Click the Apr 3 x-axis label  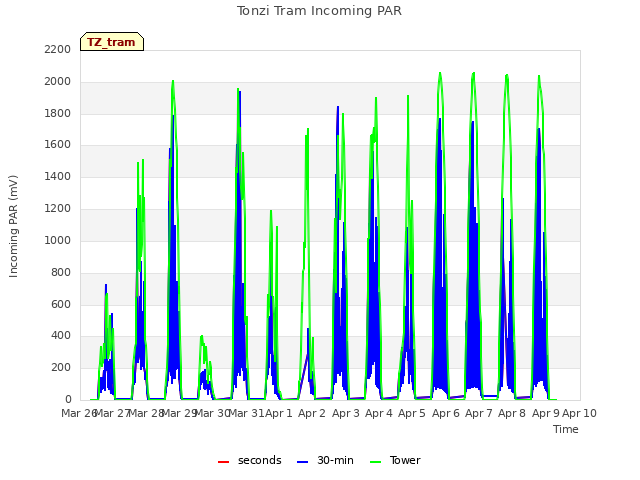(x=346, y=413)
